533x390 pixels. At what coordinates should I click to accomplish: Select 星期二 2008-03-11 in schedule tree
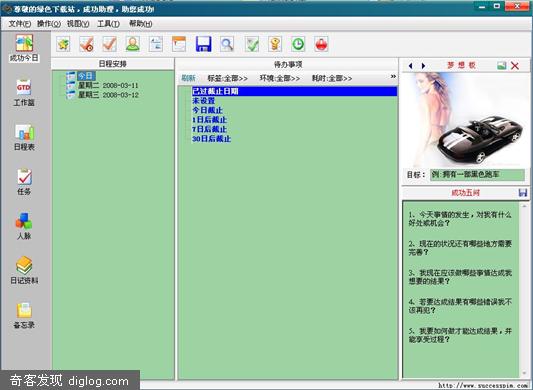click(x=108, y=85)
